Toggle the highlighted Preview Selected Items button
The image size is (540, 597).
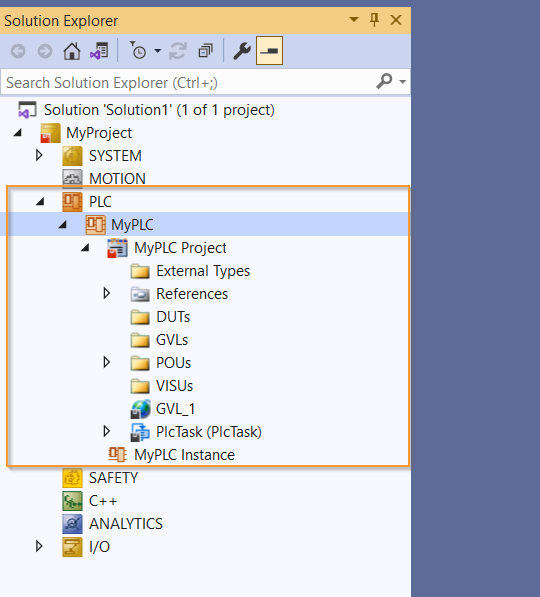click(x=269, y=51)
